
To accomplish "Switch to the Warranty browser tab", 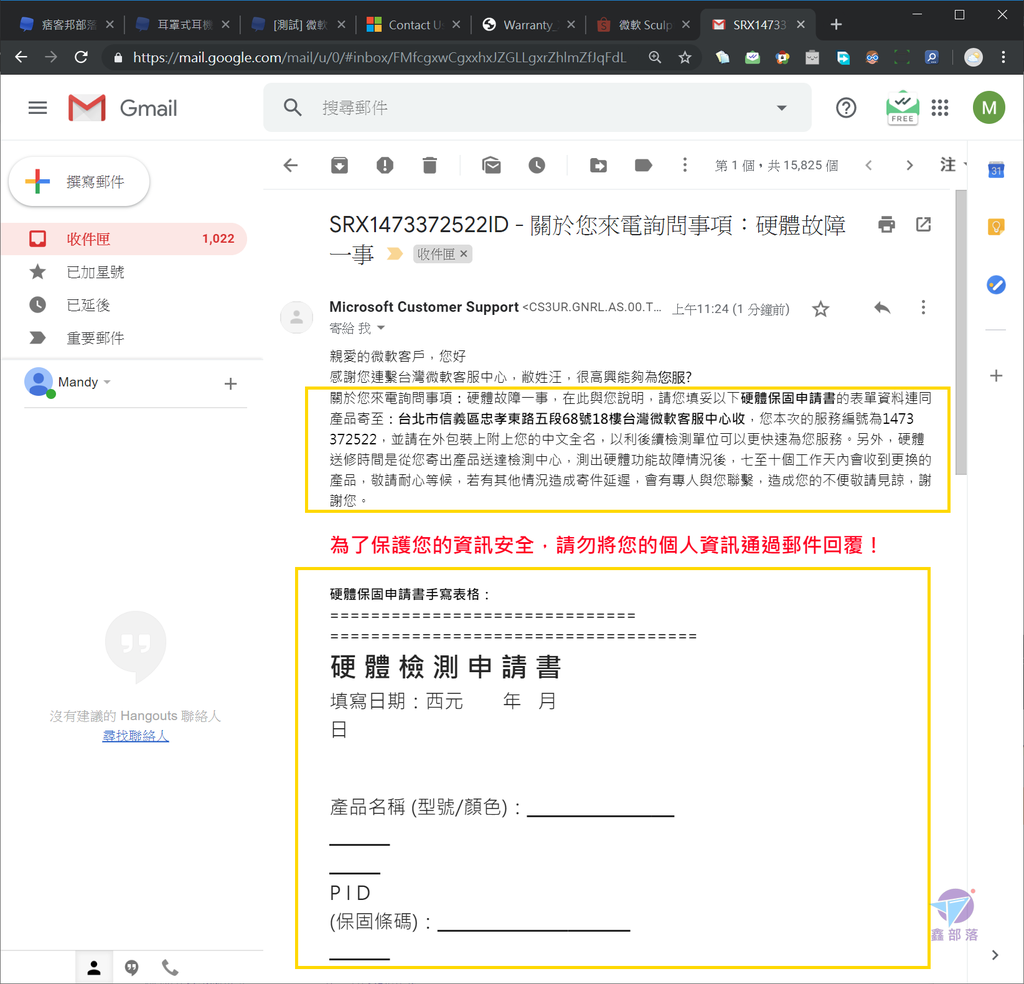I will (x=528, y=25).
